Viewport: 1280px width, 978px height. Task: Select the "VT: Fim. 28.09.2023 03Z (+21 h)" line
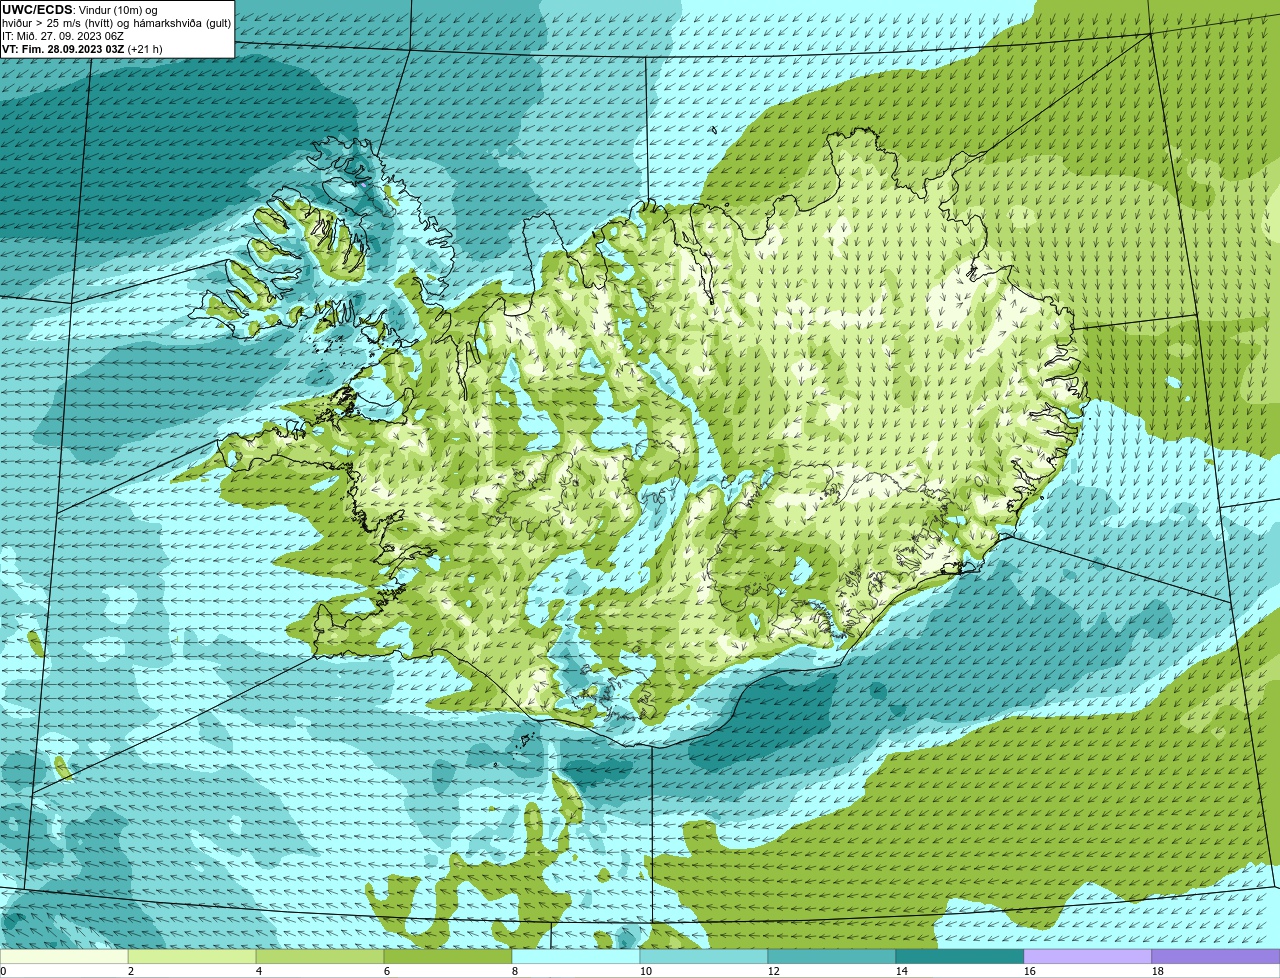tap(82, 48)
